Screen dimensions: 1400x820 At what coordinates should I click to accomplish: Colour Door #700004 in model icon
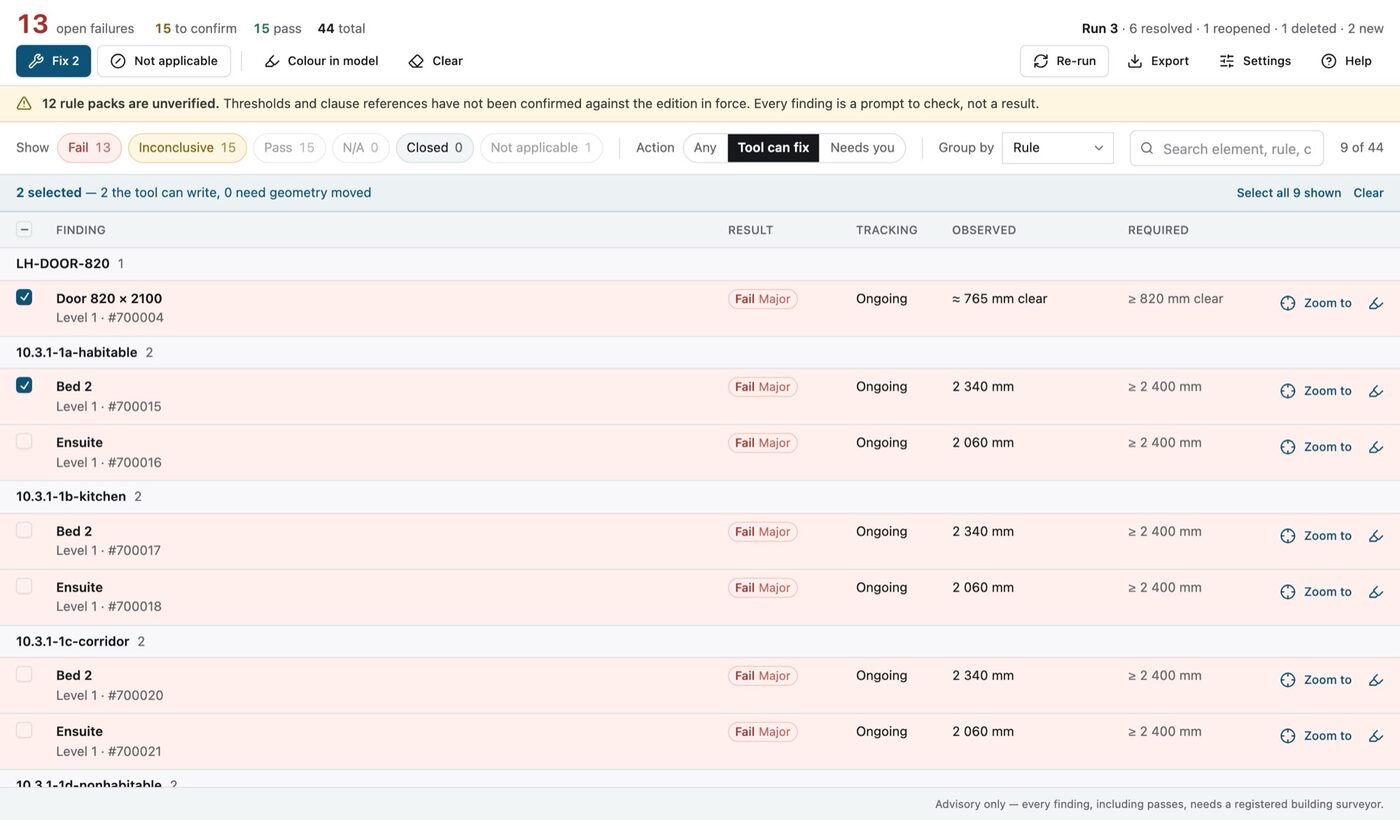(1376, 303)
